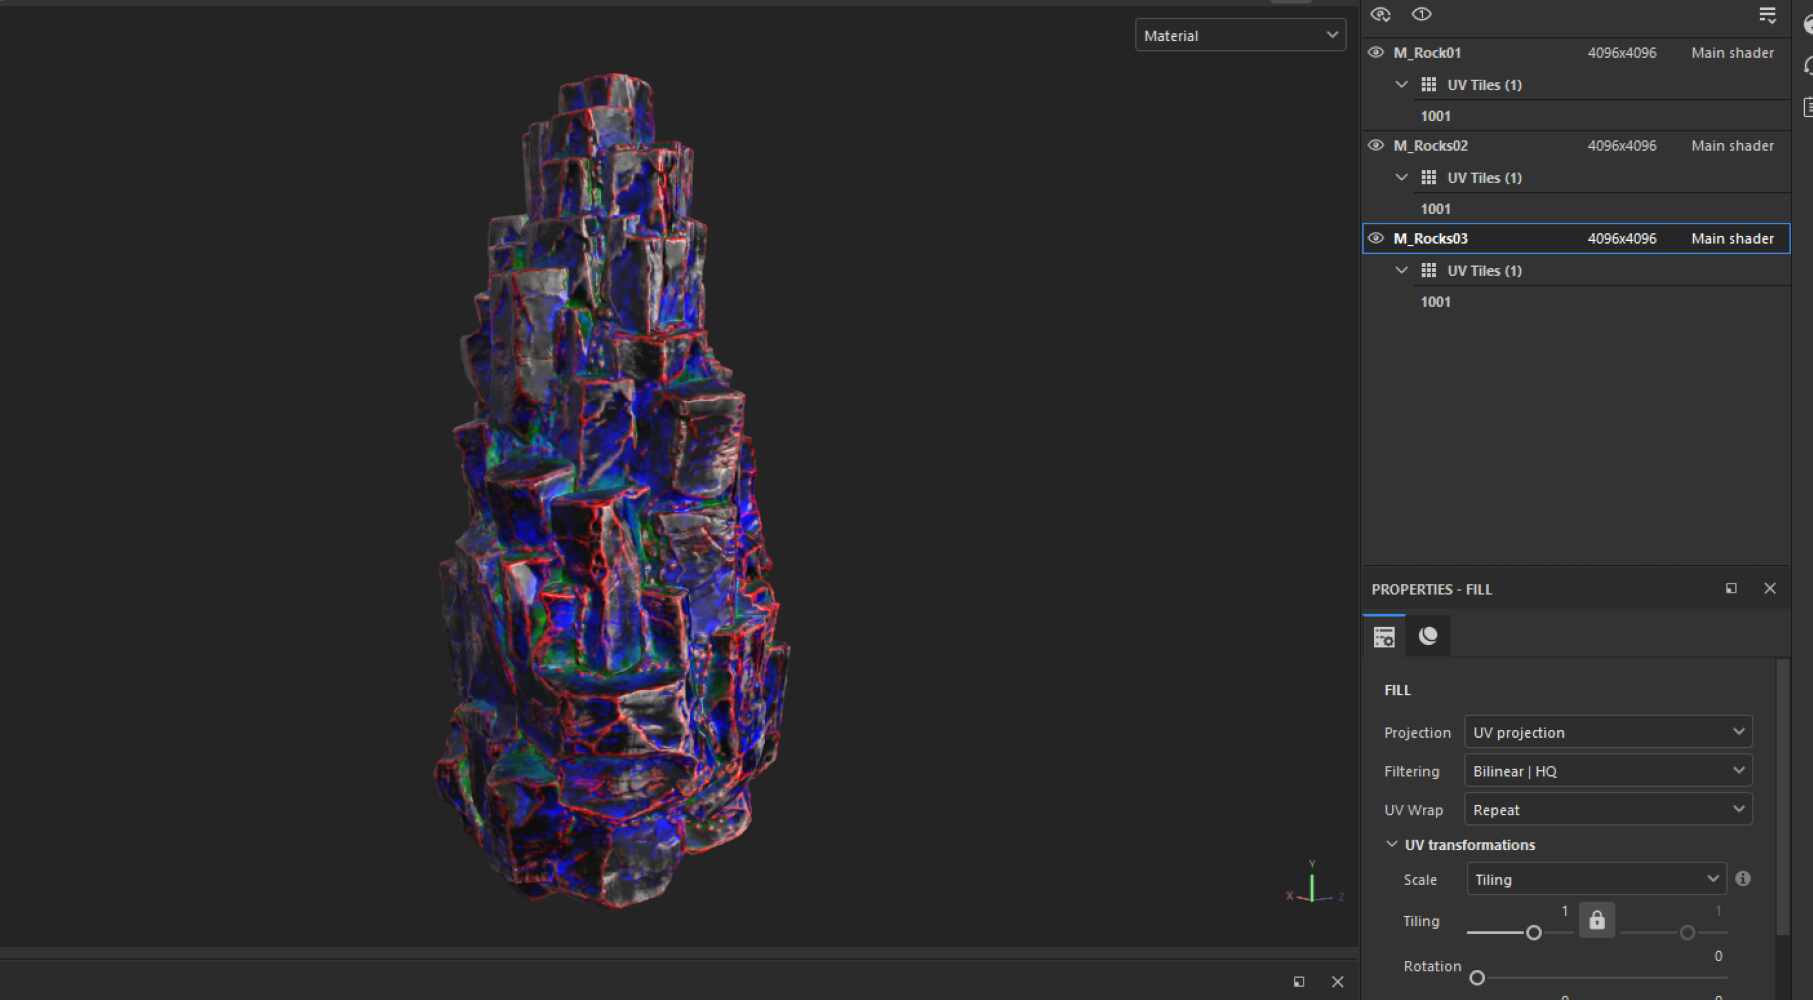Click the eye-with-dropdown visibility icon above texture sets
This screenshot has height=1000, width=1813.
(x=1381, y=14)
